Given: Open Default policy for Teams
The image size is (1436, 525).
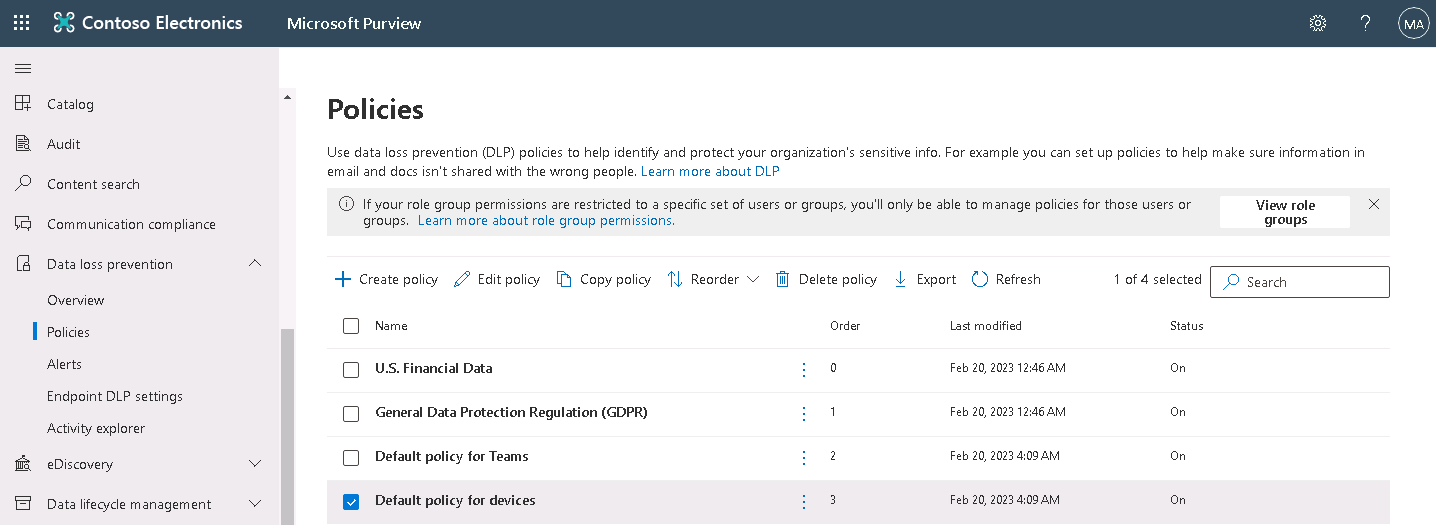Looking at the screenshot, I should (452, 456).
